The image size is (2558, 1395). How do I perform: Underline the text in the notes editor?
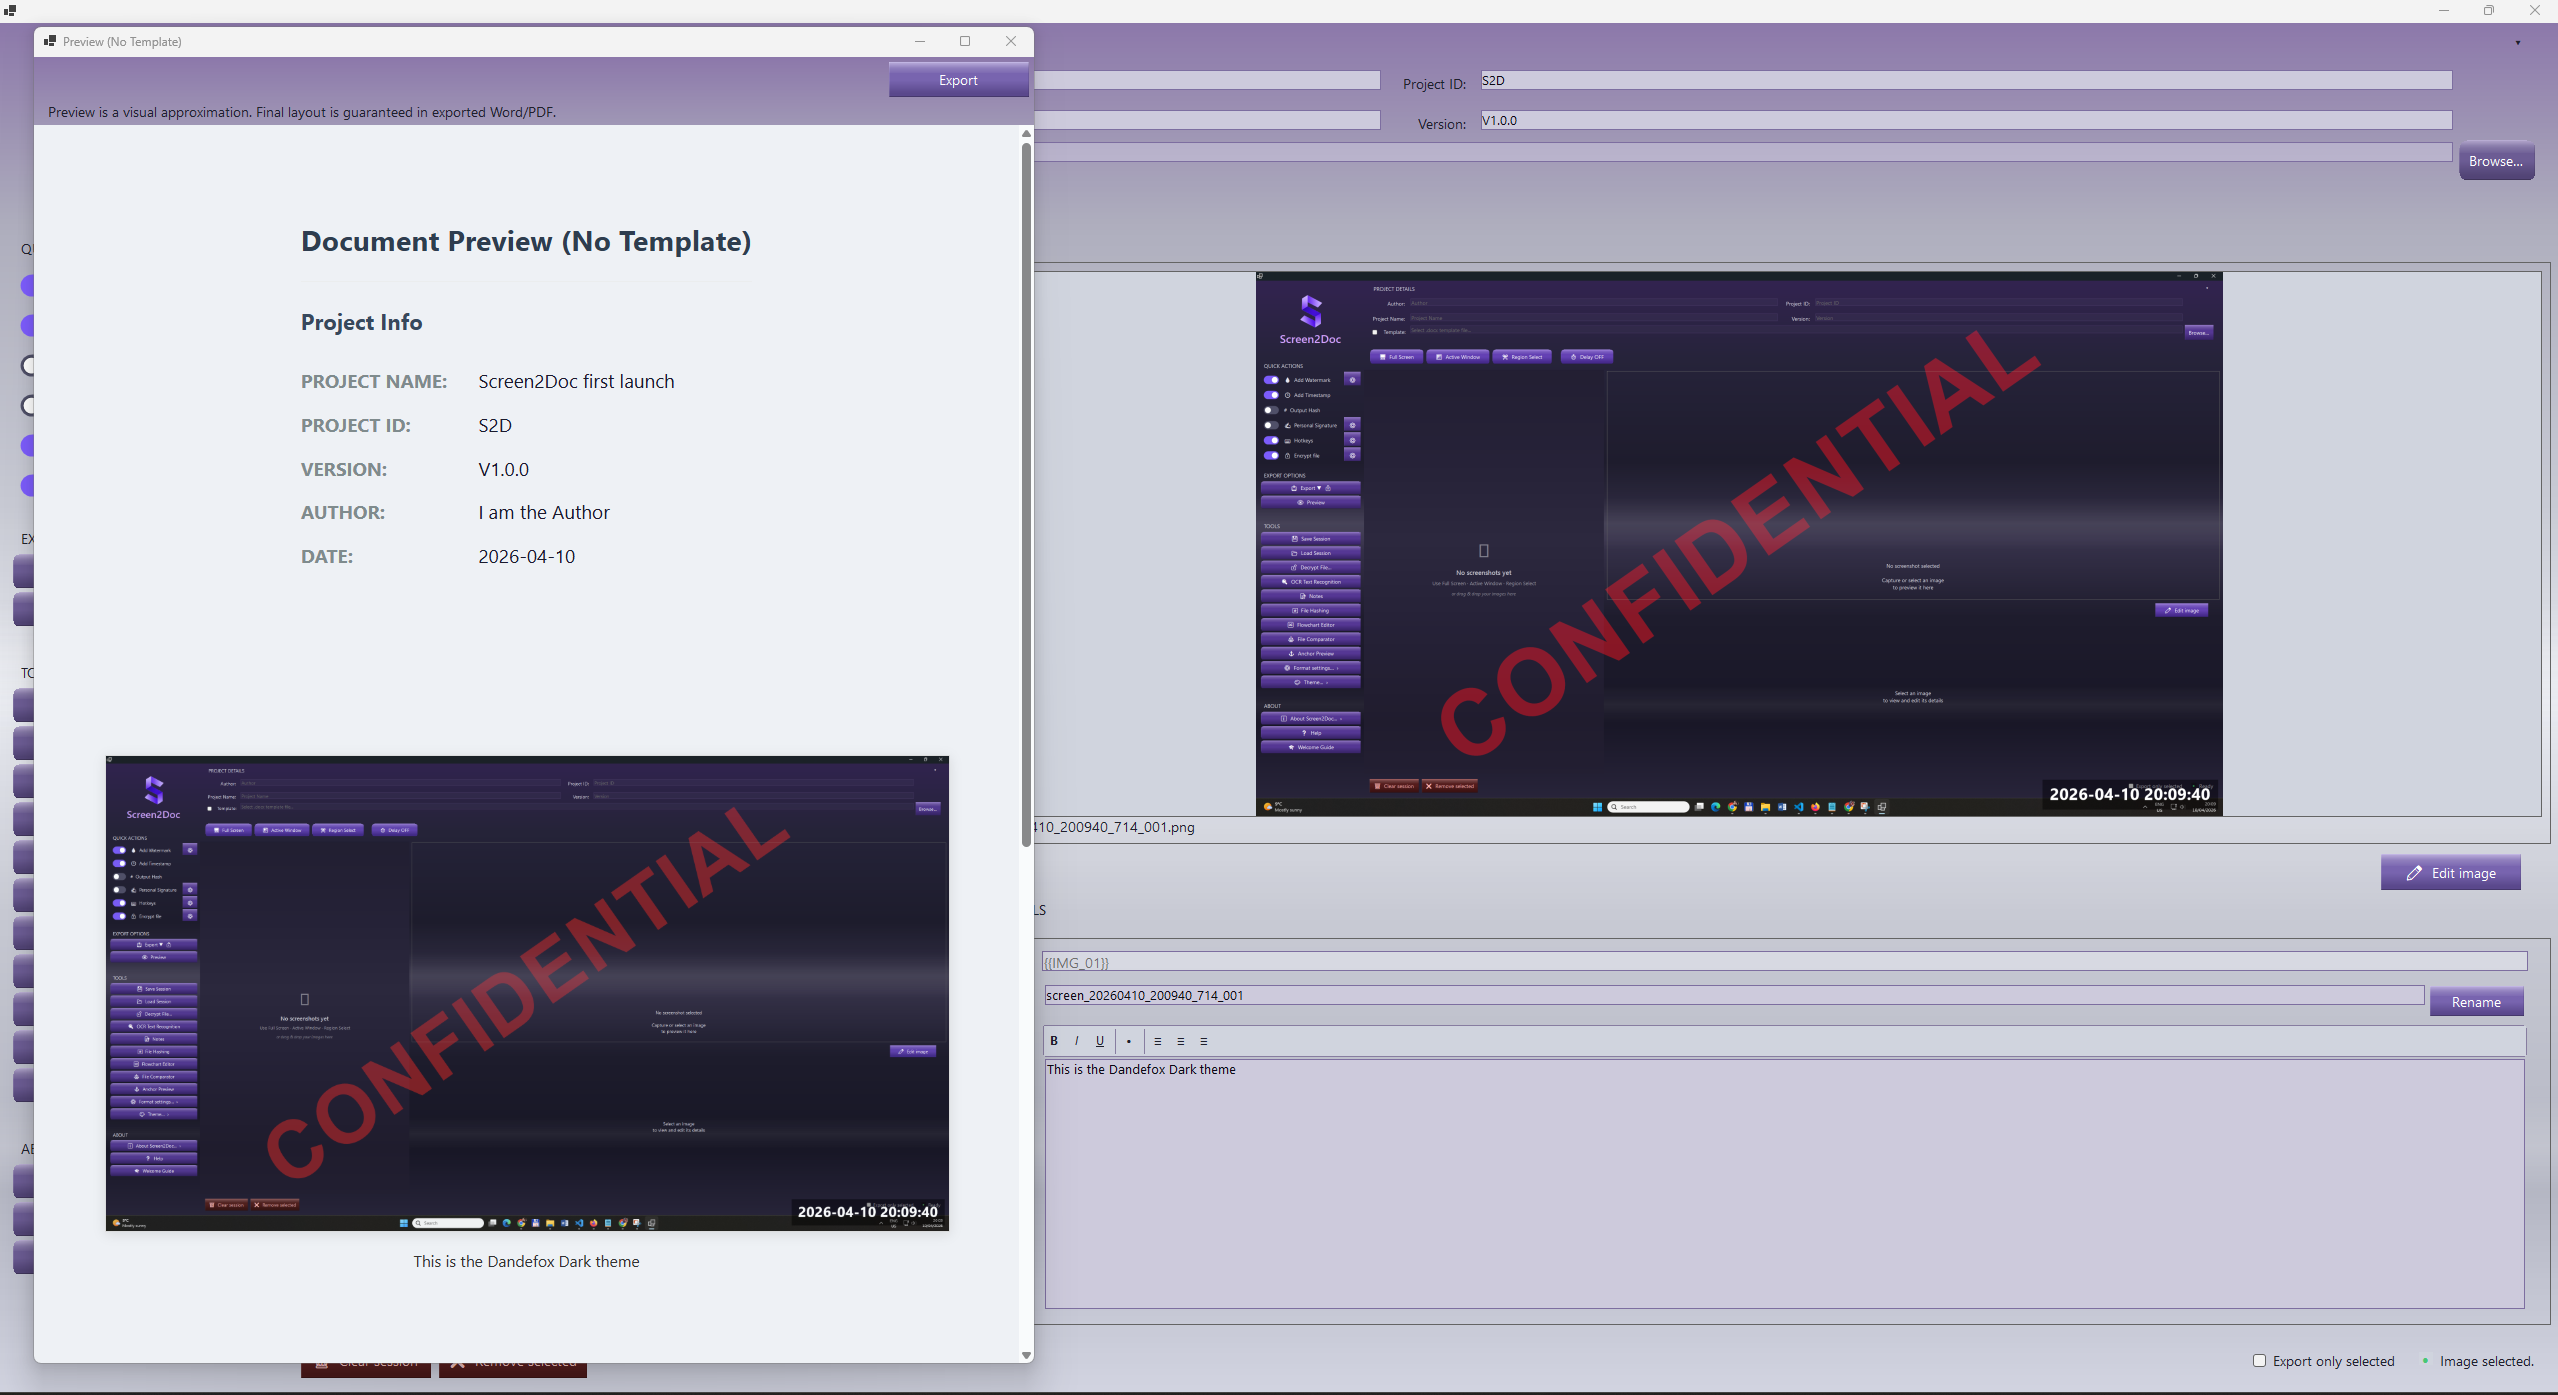[x=1100, y=1041]
